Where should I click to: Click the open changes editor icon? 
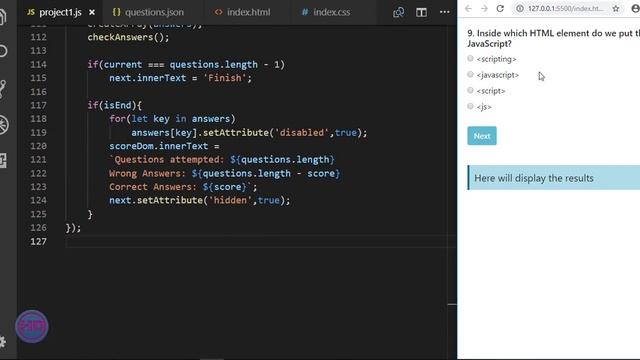pyautogui.click(x=398, y=12)
